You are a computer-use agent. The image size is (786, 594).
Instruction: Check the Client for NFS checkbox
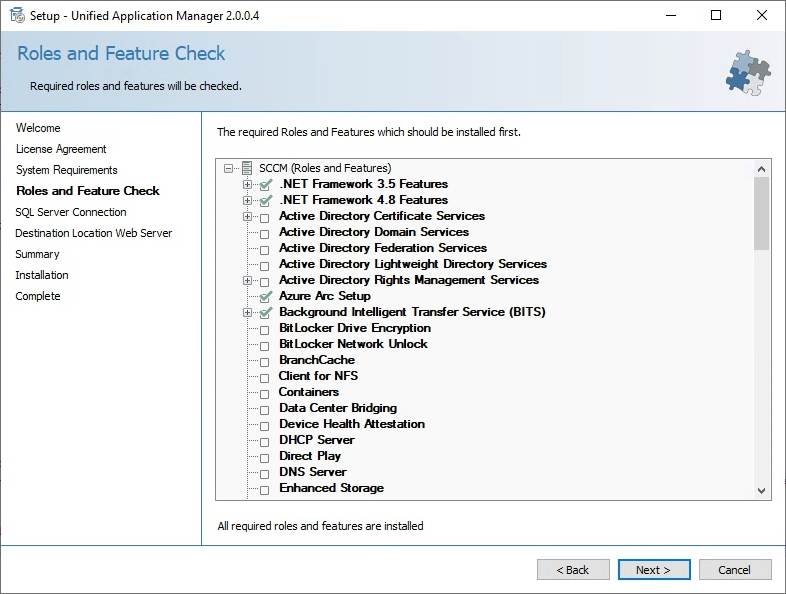[265, 378]
